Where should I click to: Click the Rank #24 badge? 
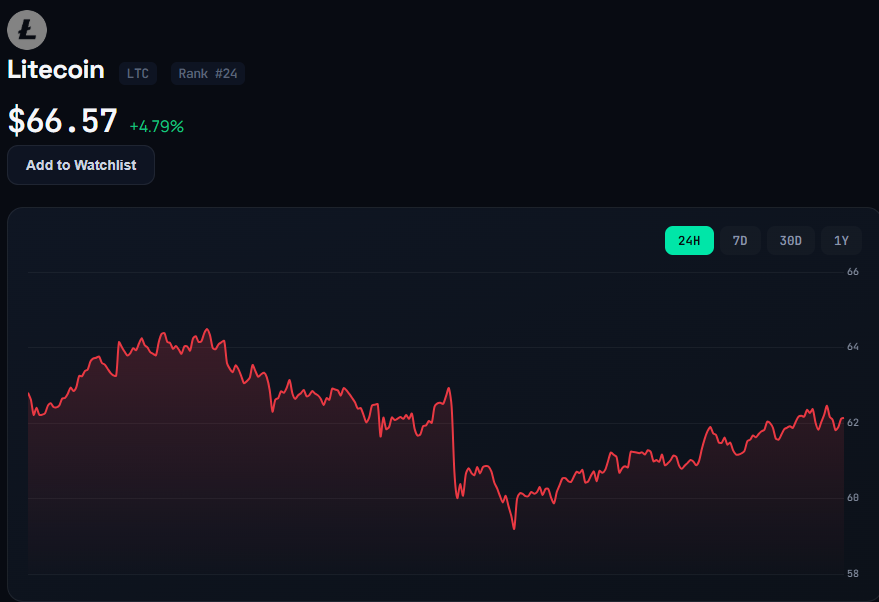208,73
